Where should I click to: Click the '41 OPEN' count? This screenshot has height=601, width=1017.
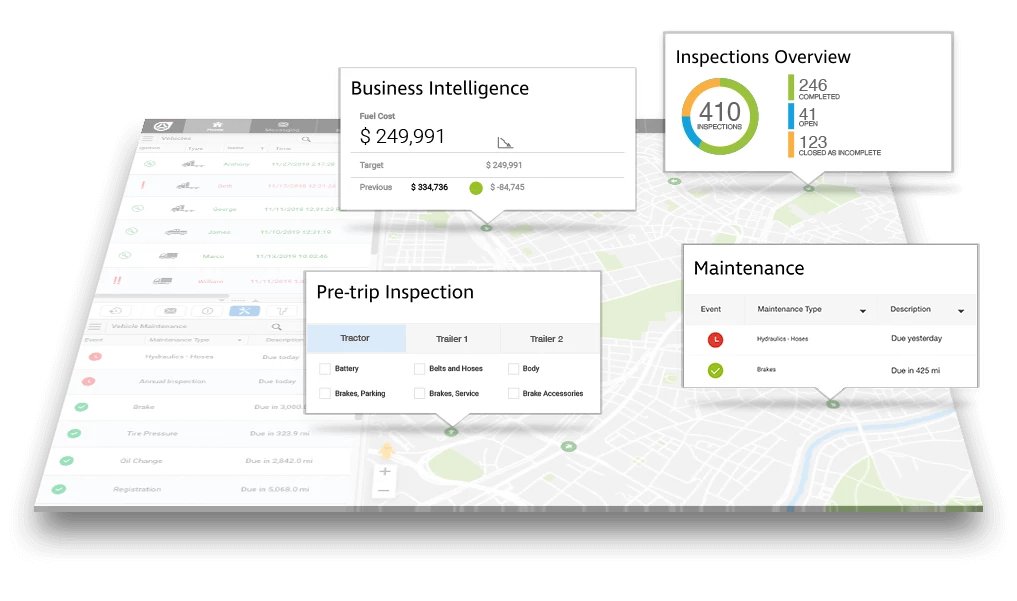[808, 117]
